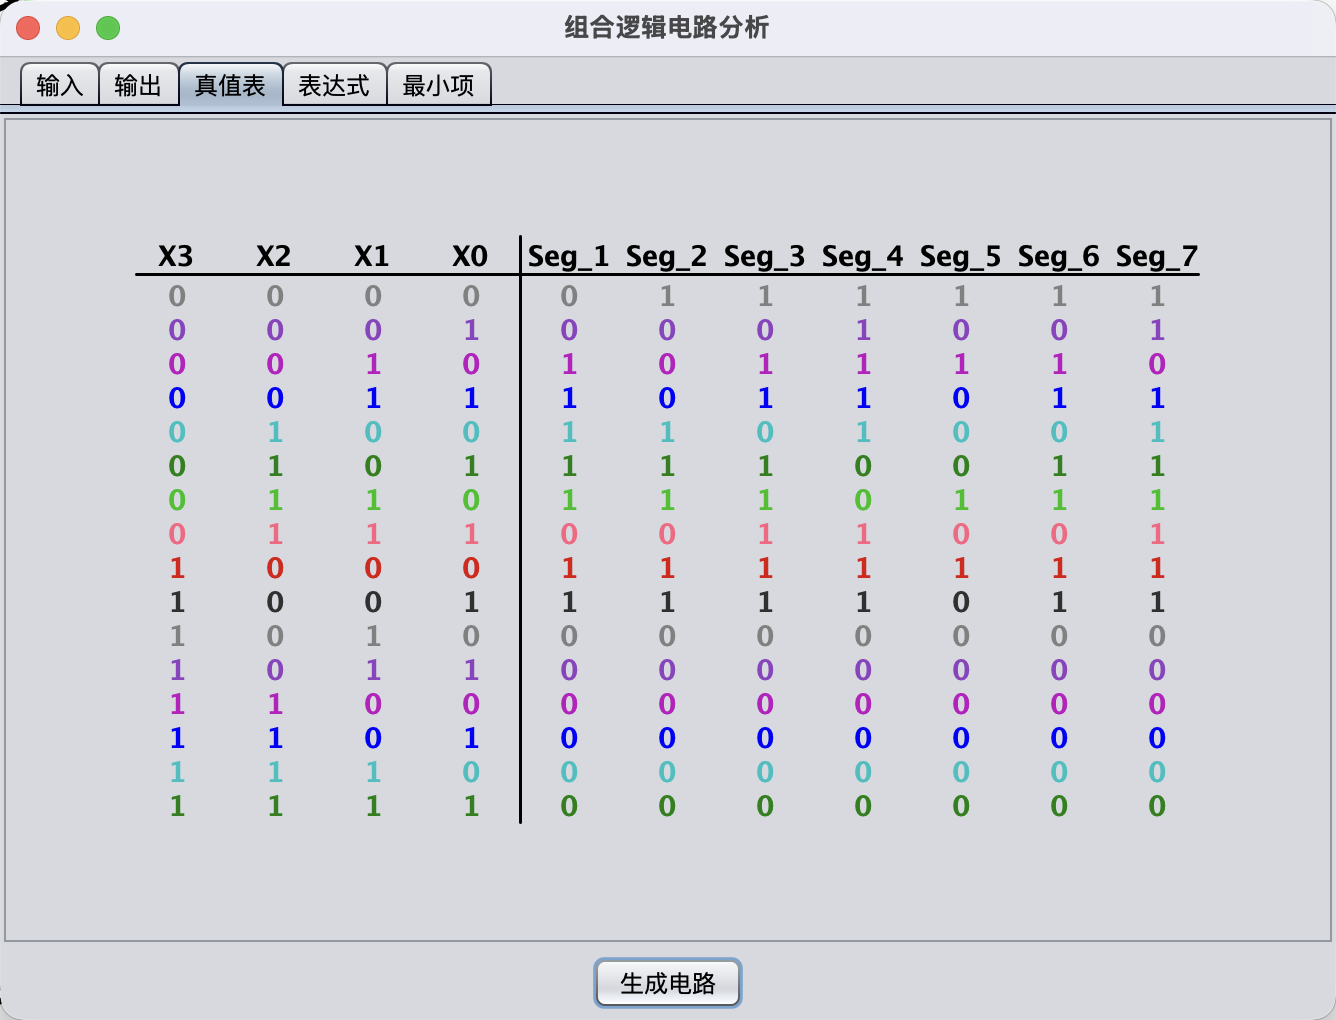Toggle the Seg_7 value in row 0010
The height and width of the screenshot is (1020, 1336).
1157,364
